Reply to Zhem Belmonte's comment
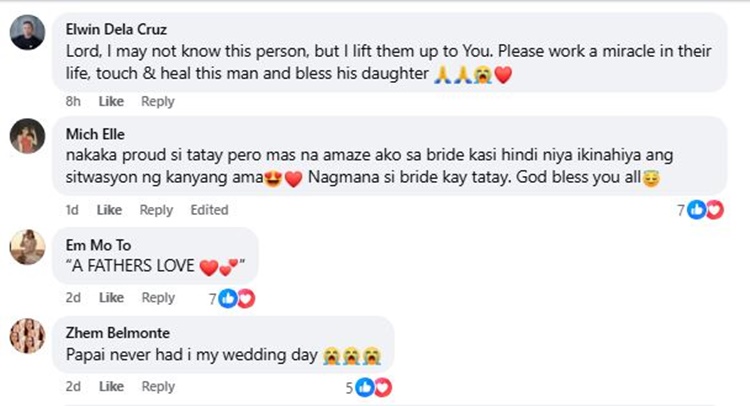This screenshot has width=750, height=406. [x=157, y=387]
